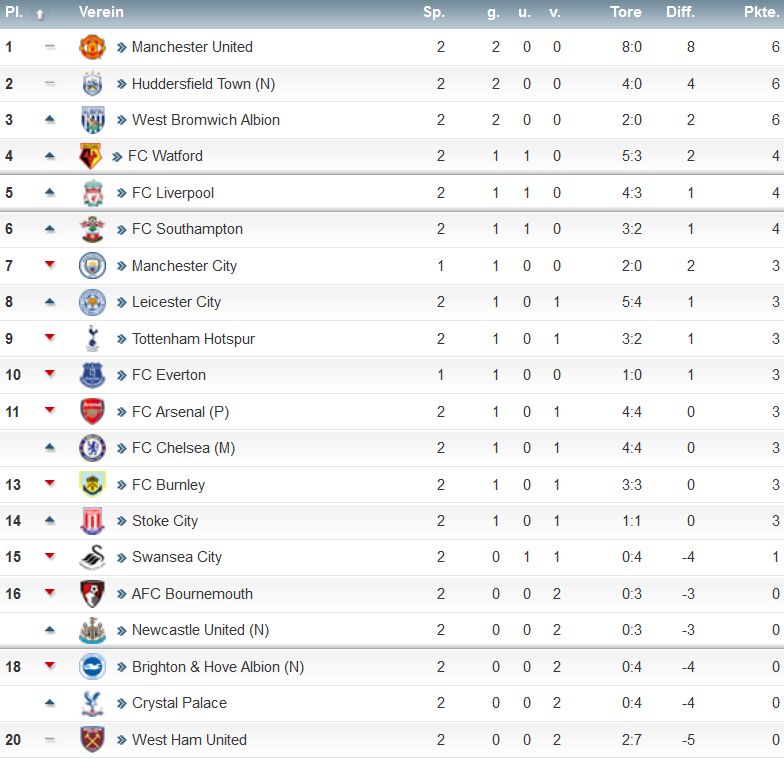Click the West Ham United crest
784x759 pixels.
tap(92, 740)
